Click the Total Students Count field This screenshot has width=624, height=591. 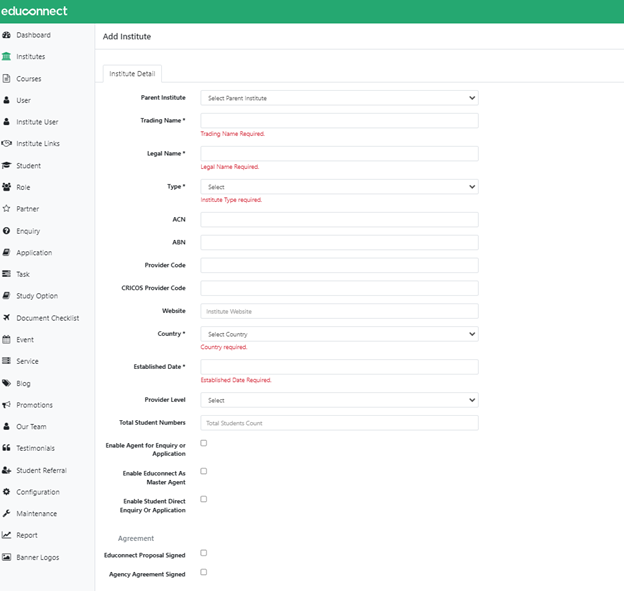pyautogui.click(x=339, y=423)
